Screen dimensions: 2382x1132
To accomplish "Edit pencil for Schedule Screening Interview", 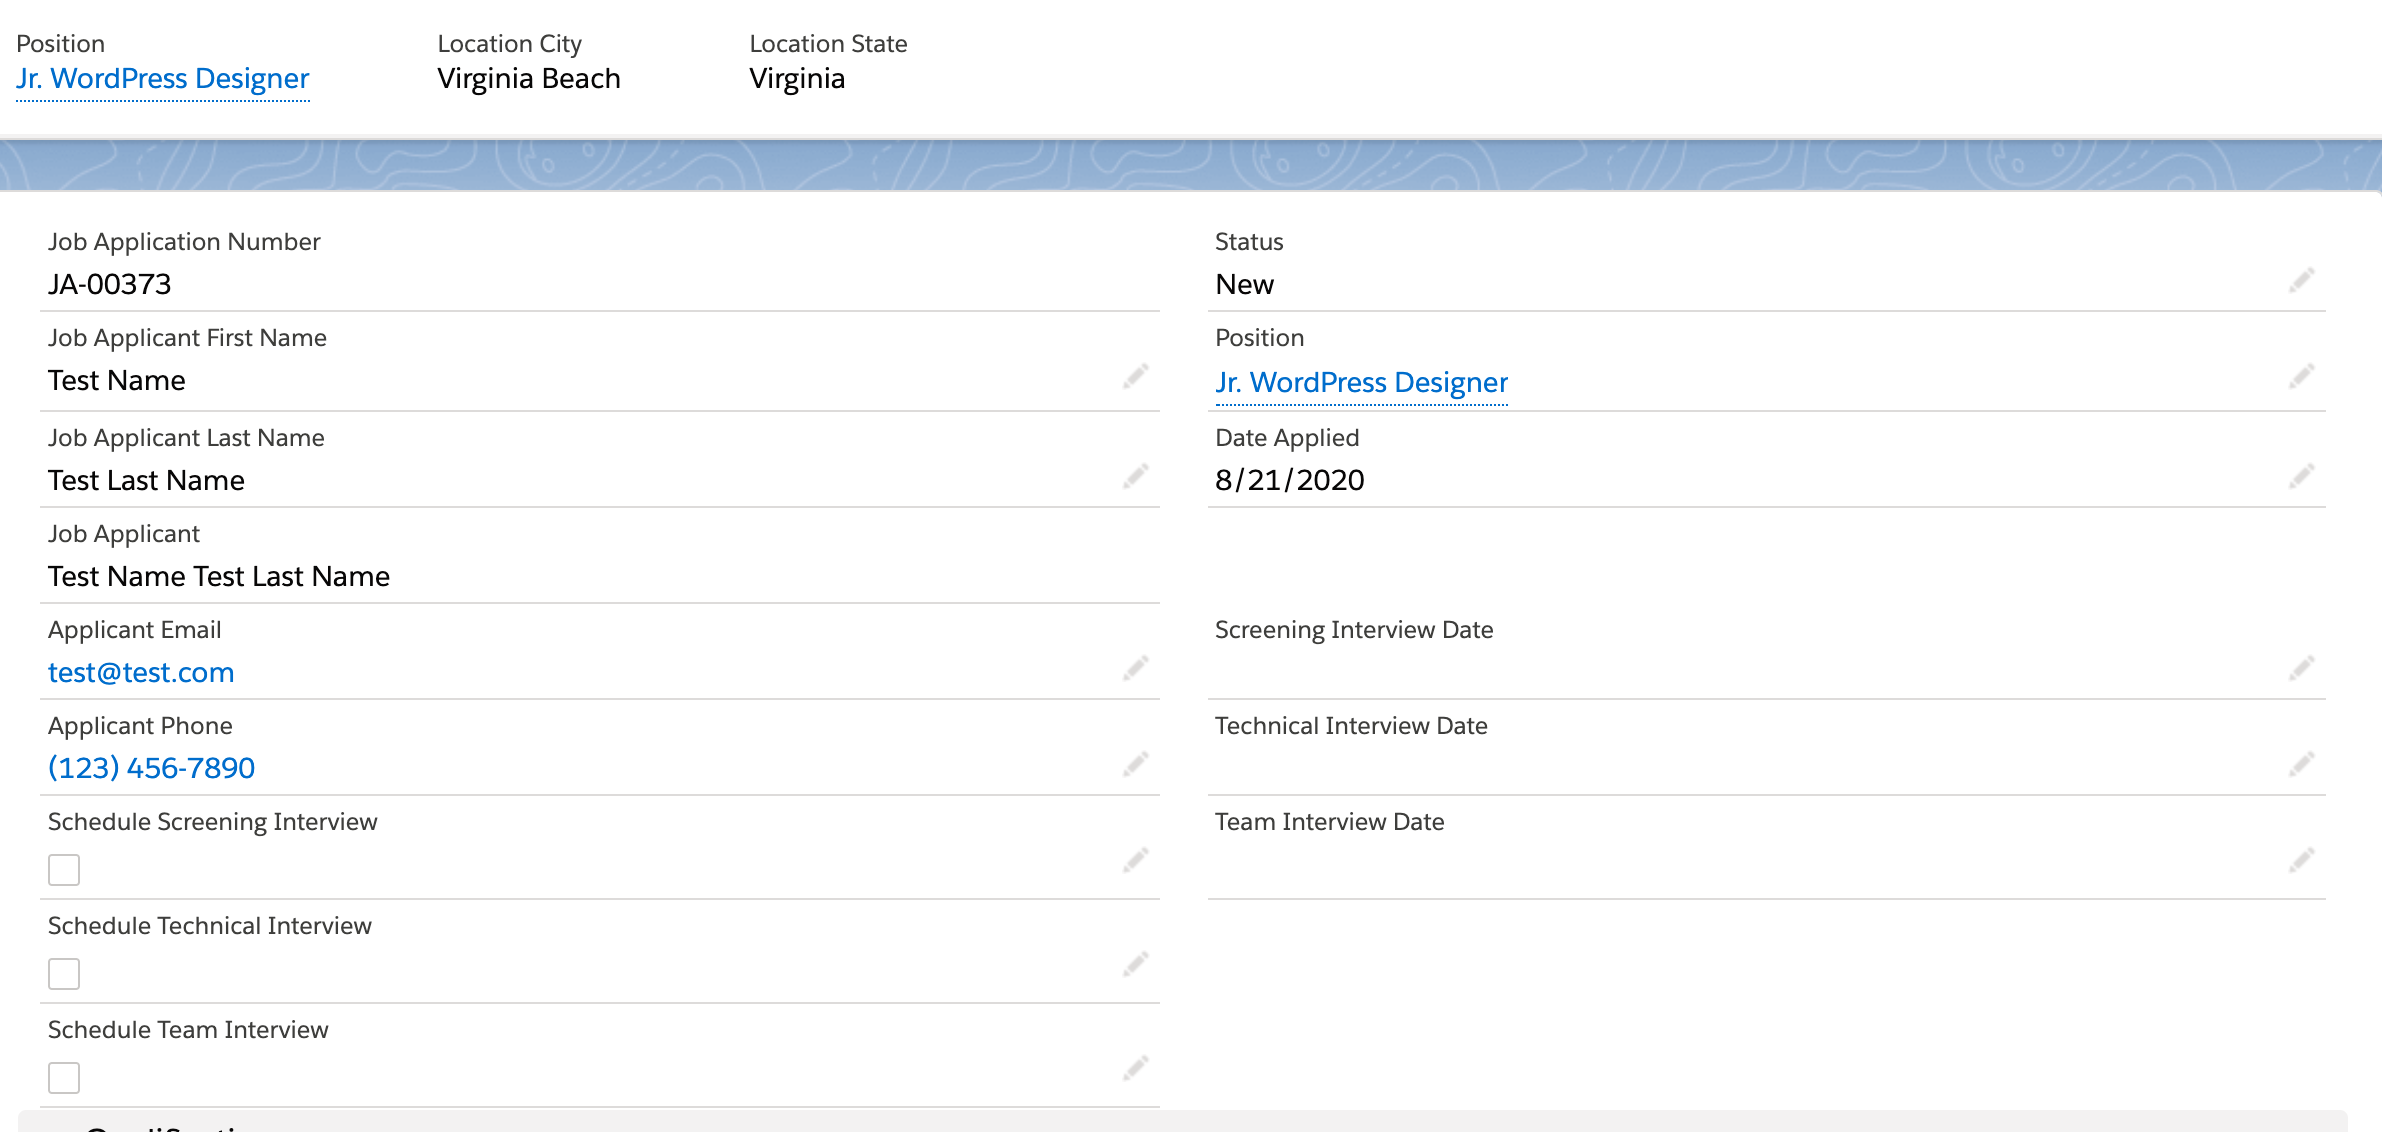I will click(x=1135, y=860).
